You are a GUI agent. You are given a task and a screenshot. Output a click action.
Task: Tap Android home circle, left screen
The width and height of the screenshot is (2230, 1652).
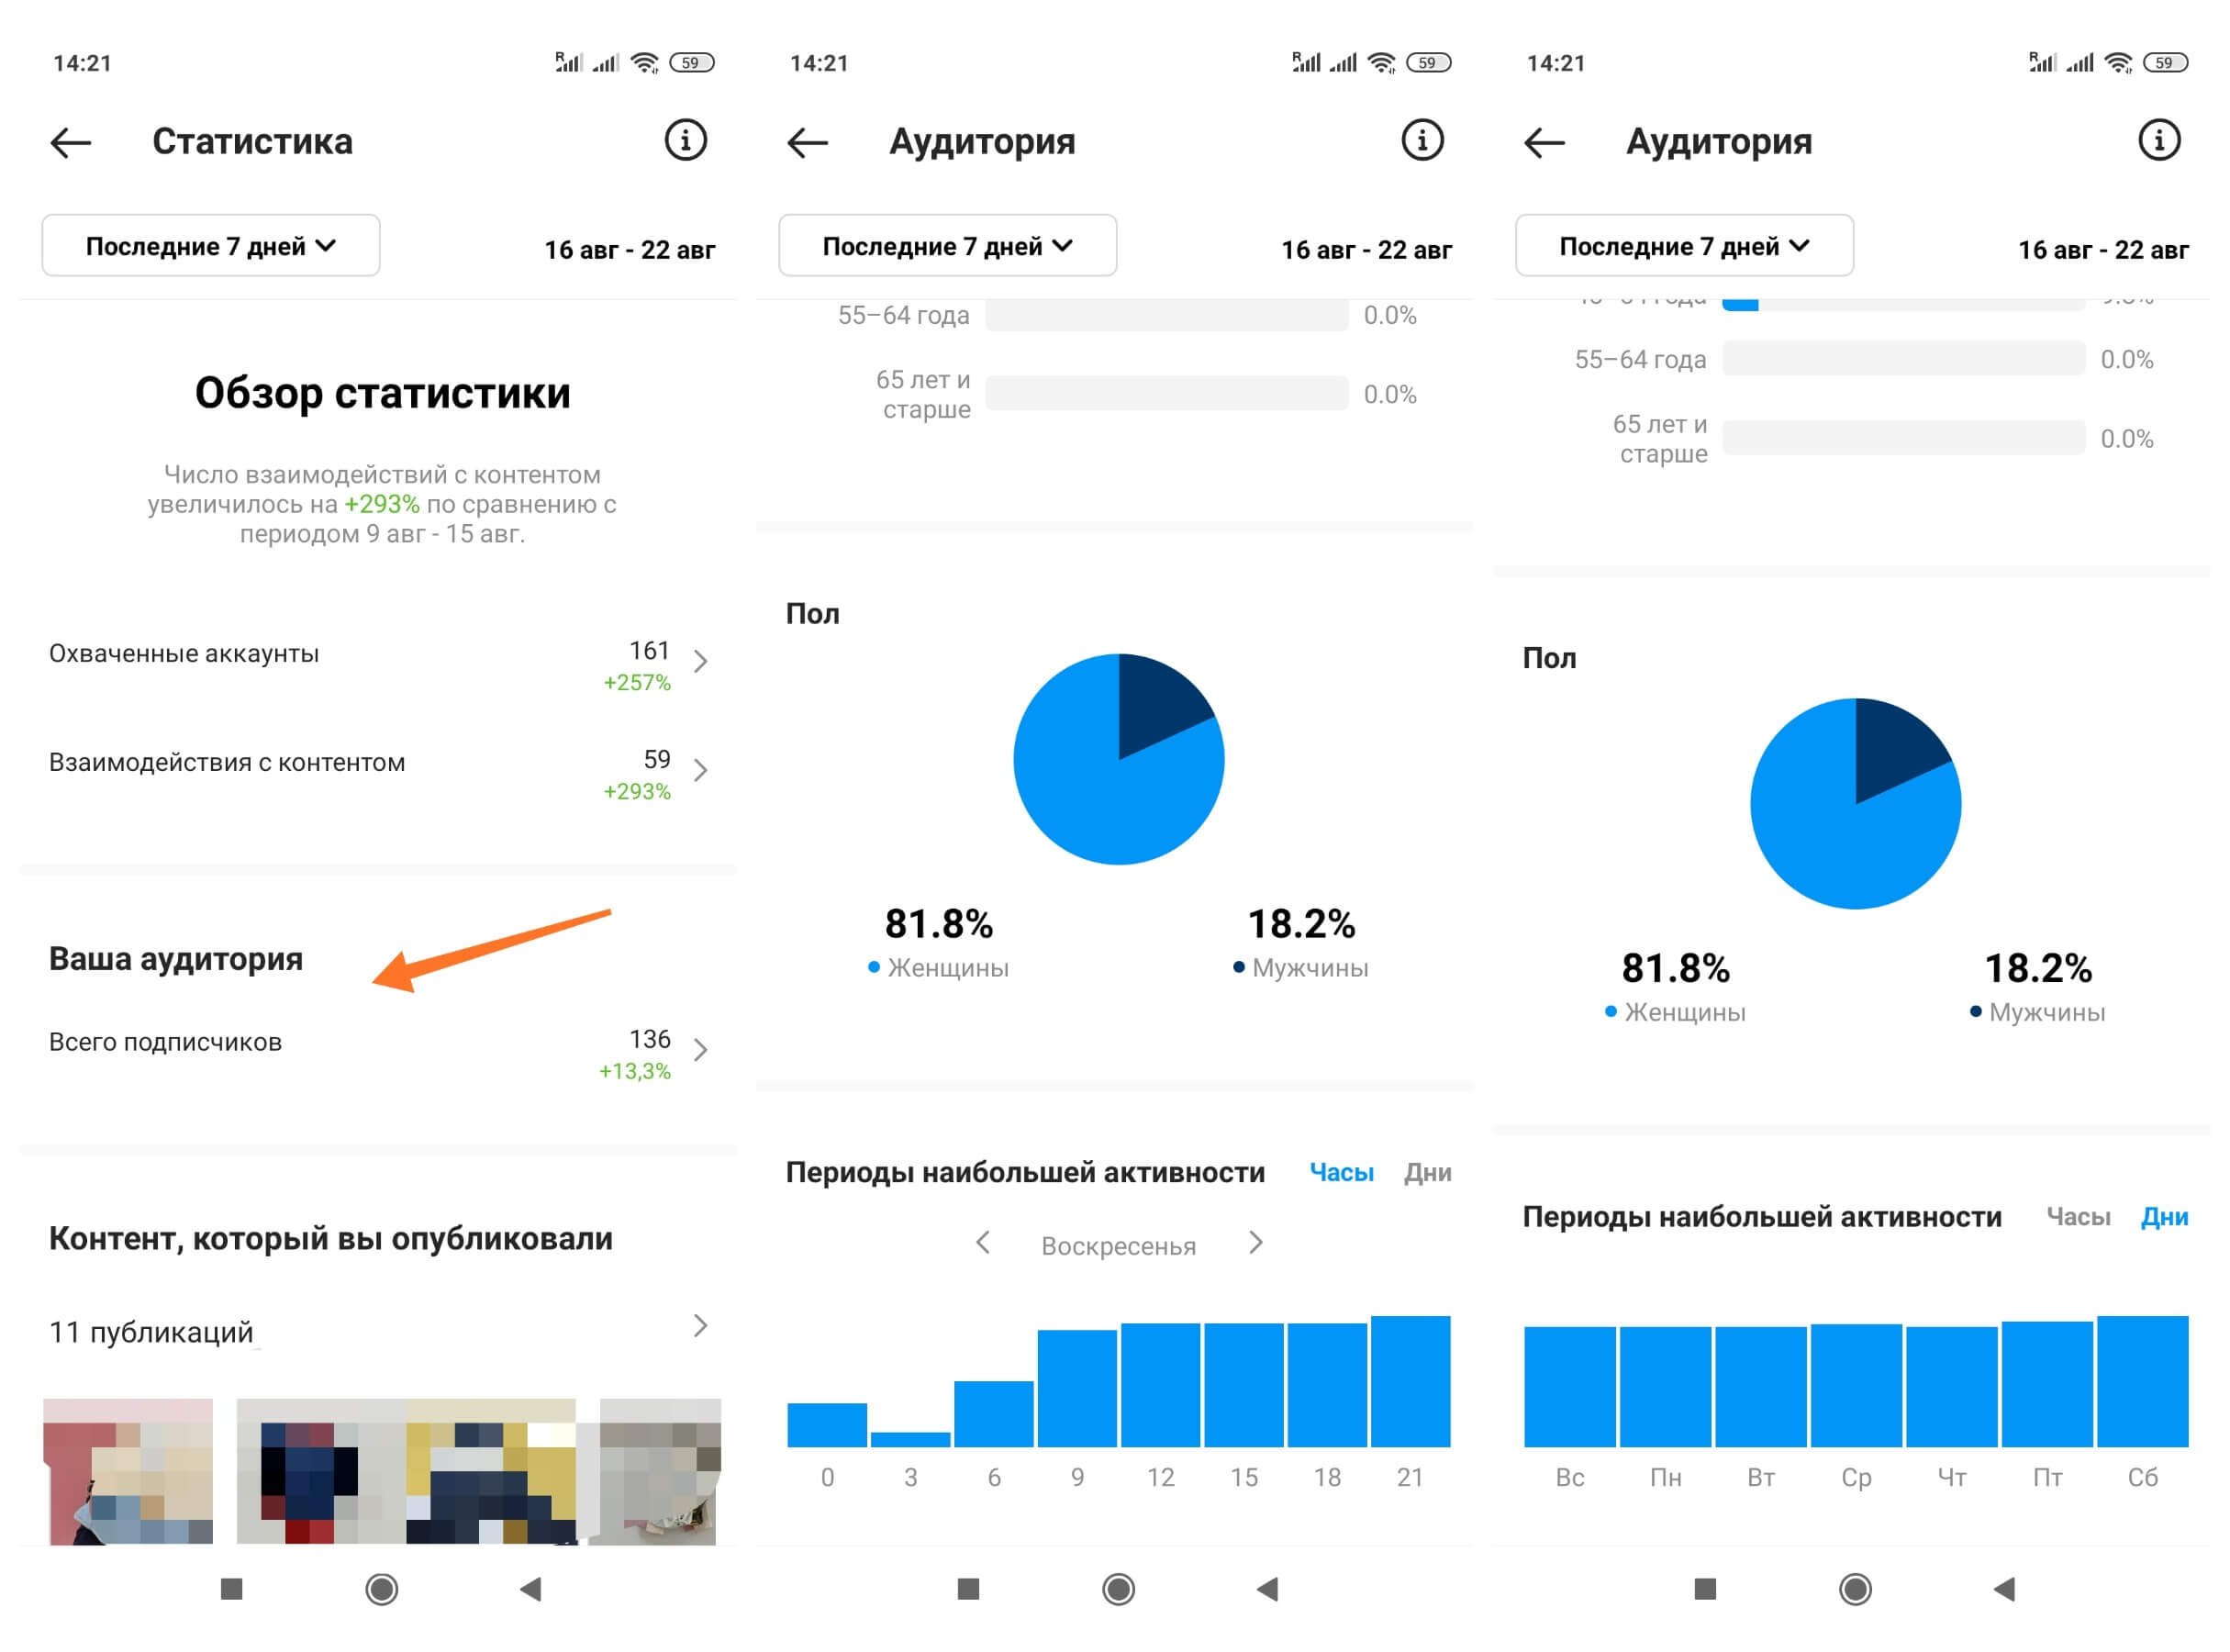382,1590
